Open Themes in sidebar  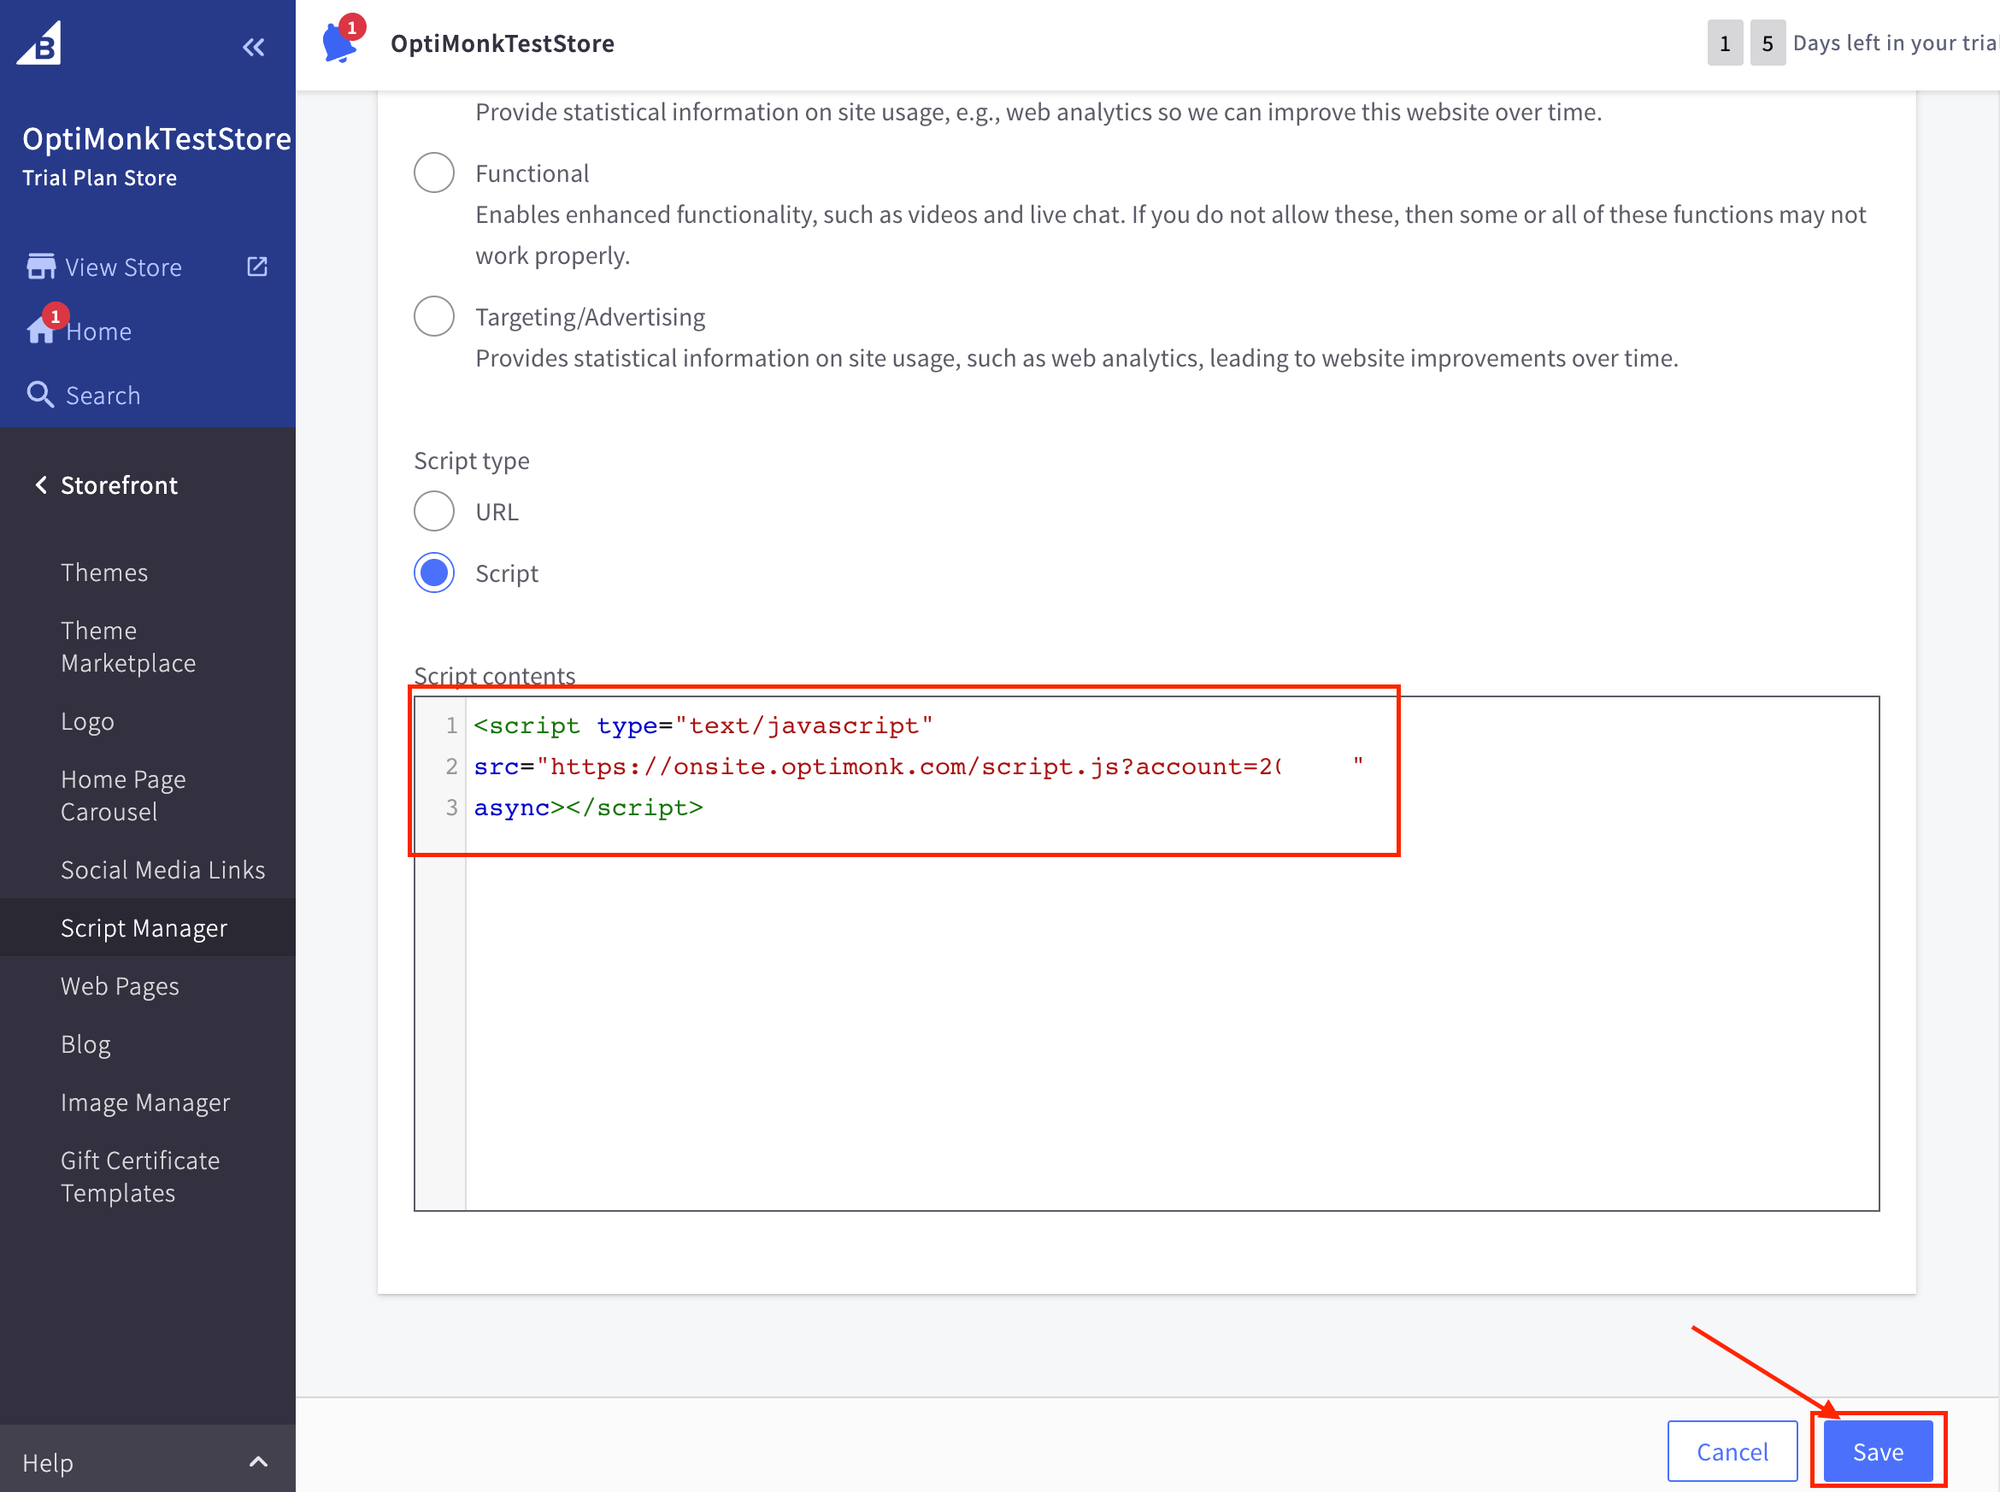(104, 572)
